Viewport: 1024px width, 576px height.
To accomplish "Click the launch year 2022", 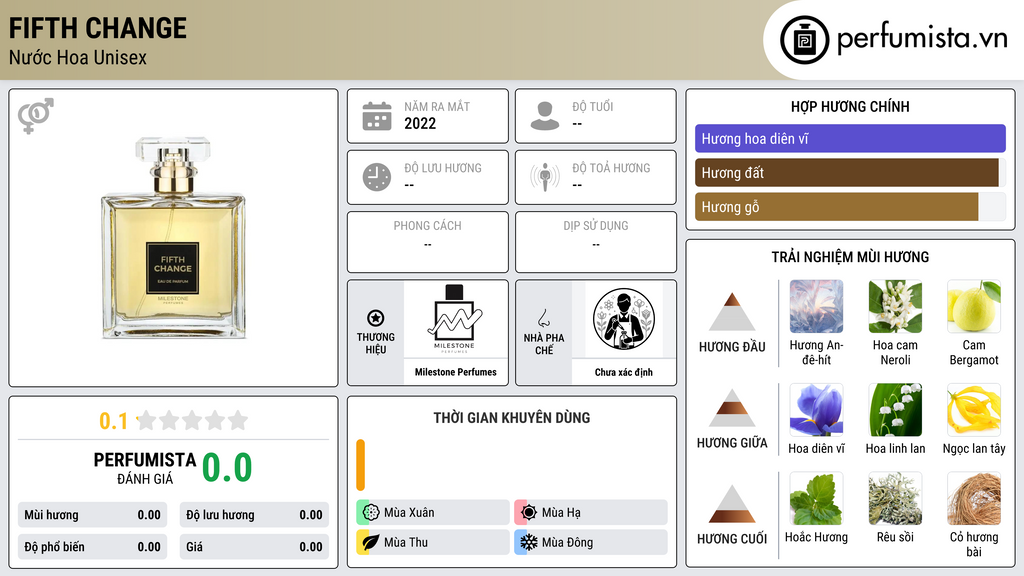I will (x=420, y=123).
